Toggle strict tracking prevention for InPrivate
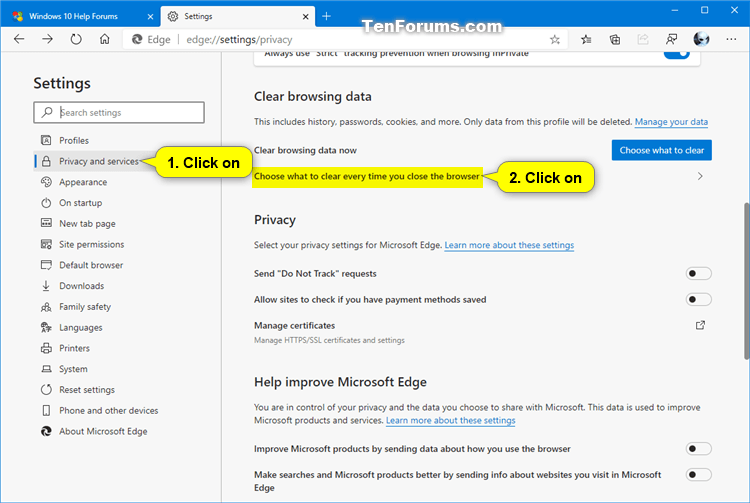This screenshot has height=503, width=750. click(x=677, y=54)
